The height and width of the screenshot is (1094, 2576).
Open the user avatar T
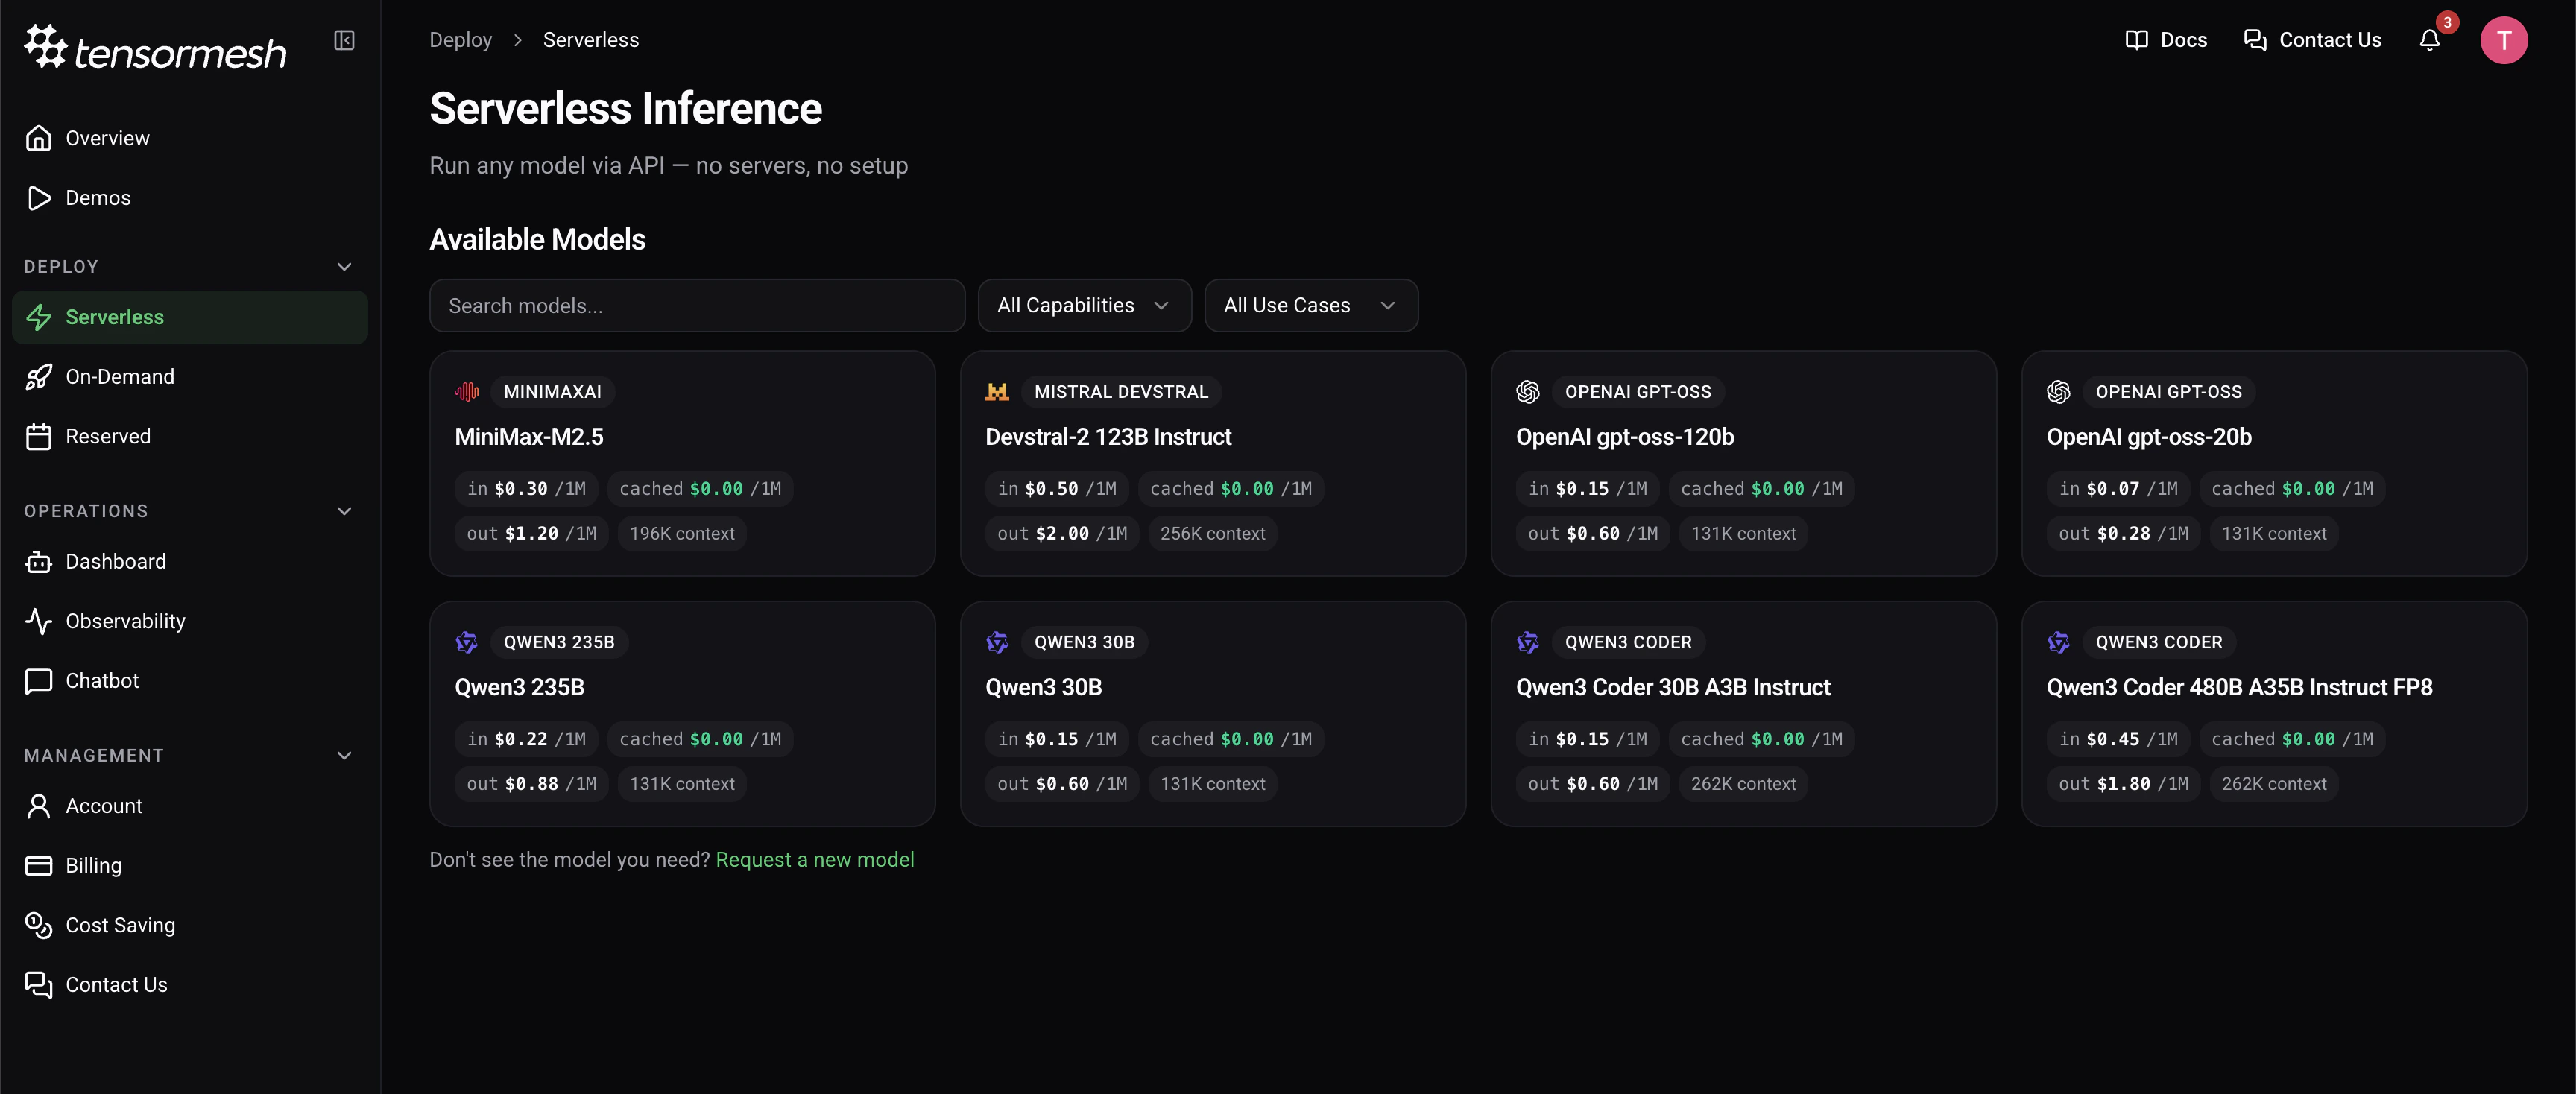[2504, 40]
